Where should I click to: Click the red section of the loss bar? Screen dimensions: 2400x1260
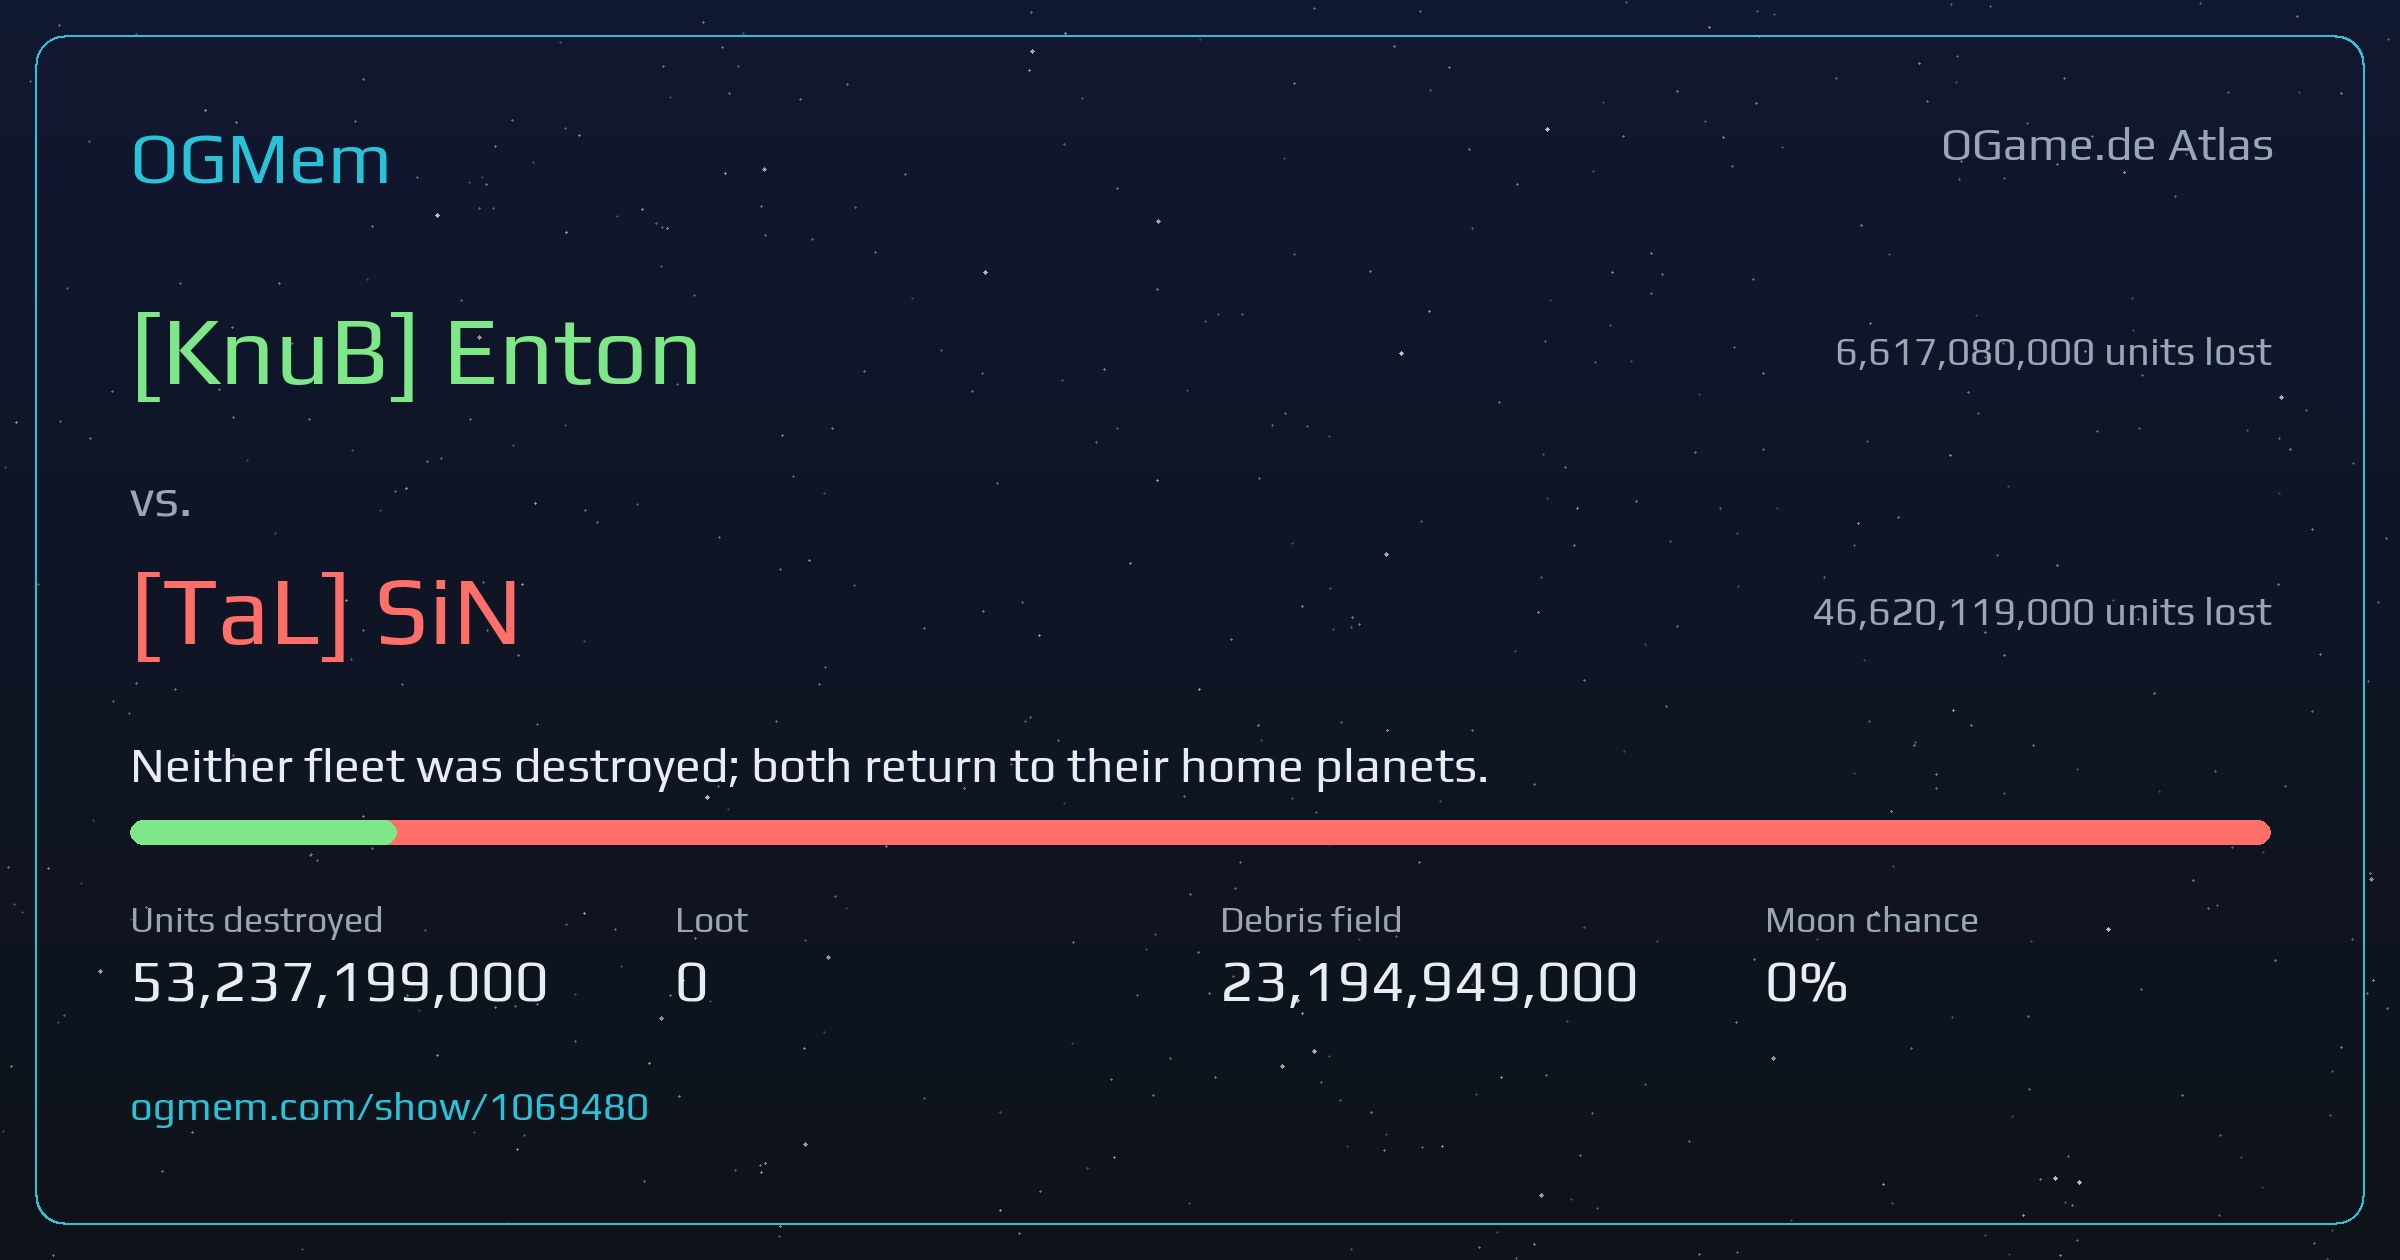click(1333, 832)
